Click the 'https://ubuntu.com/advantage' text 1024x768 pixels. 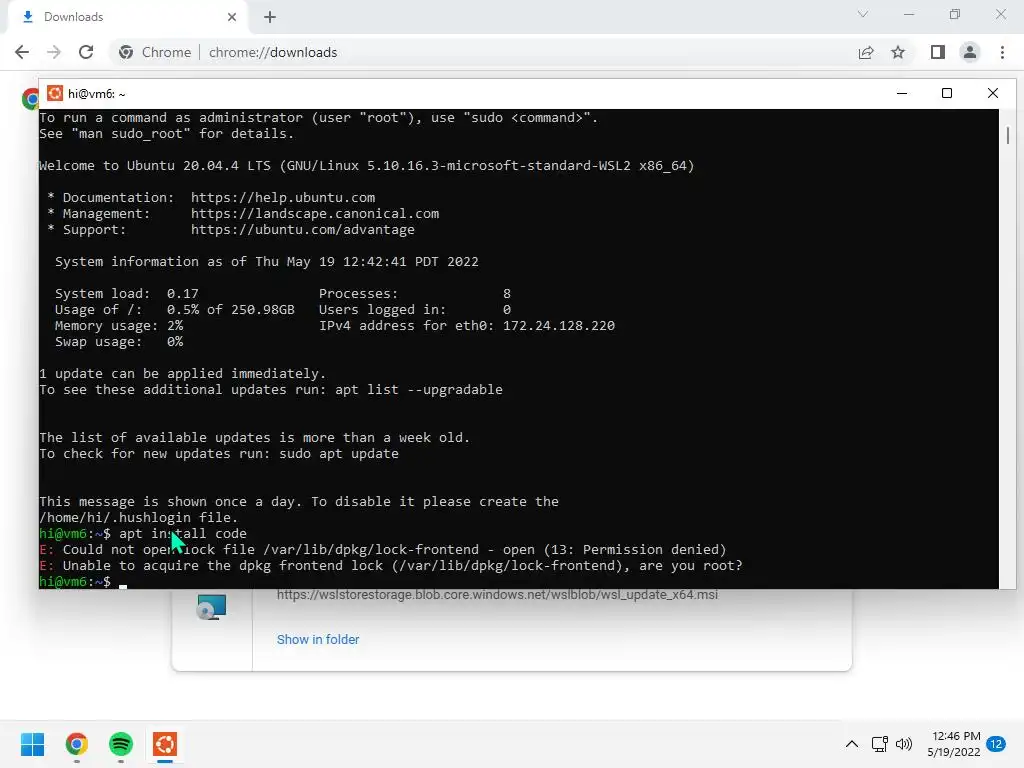tap(302, 229)
